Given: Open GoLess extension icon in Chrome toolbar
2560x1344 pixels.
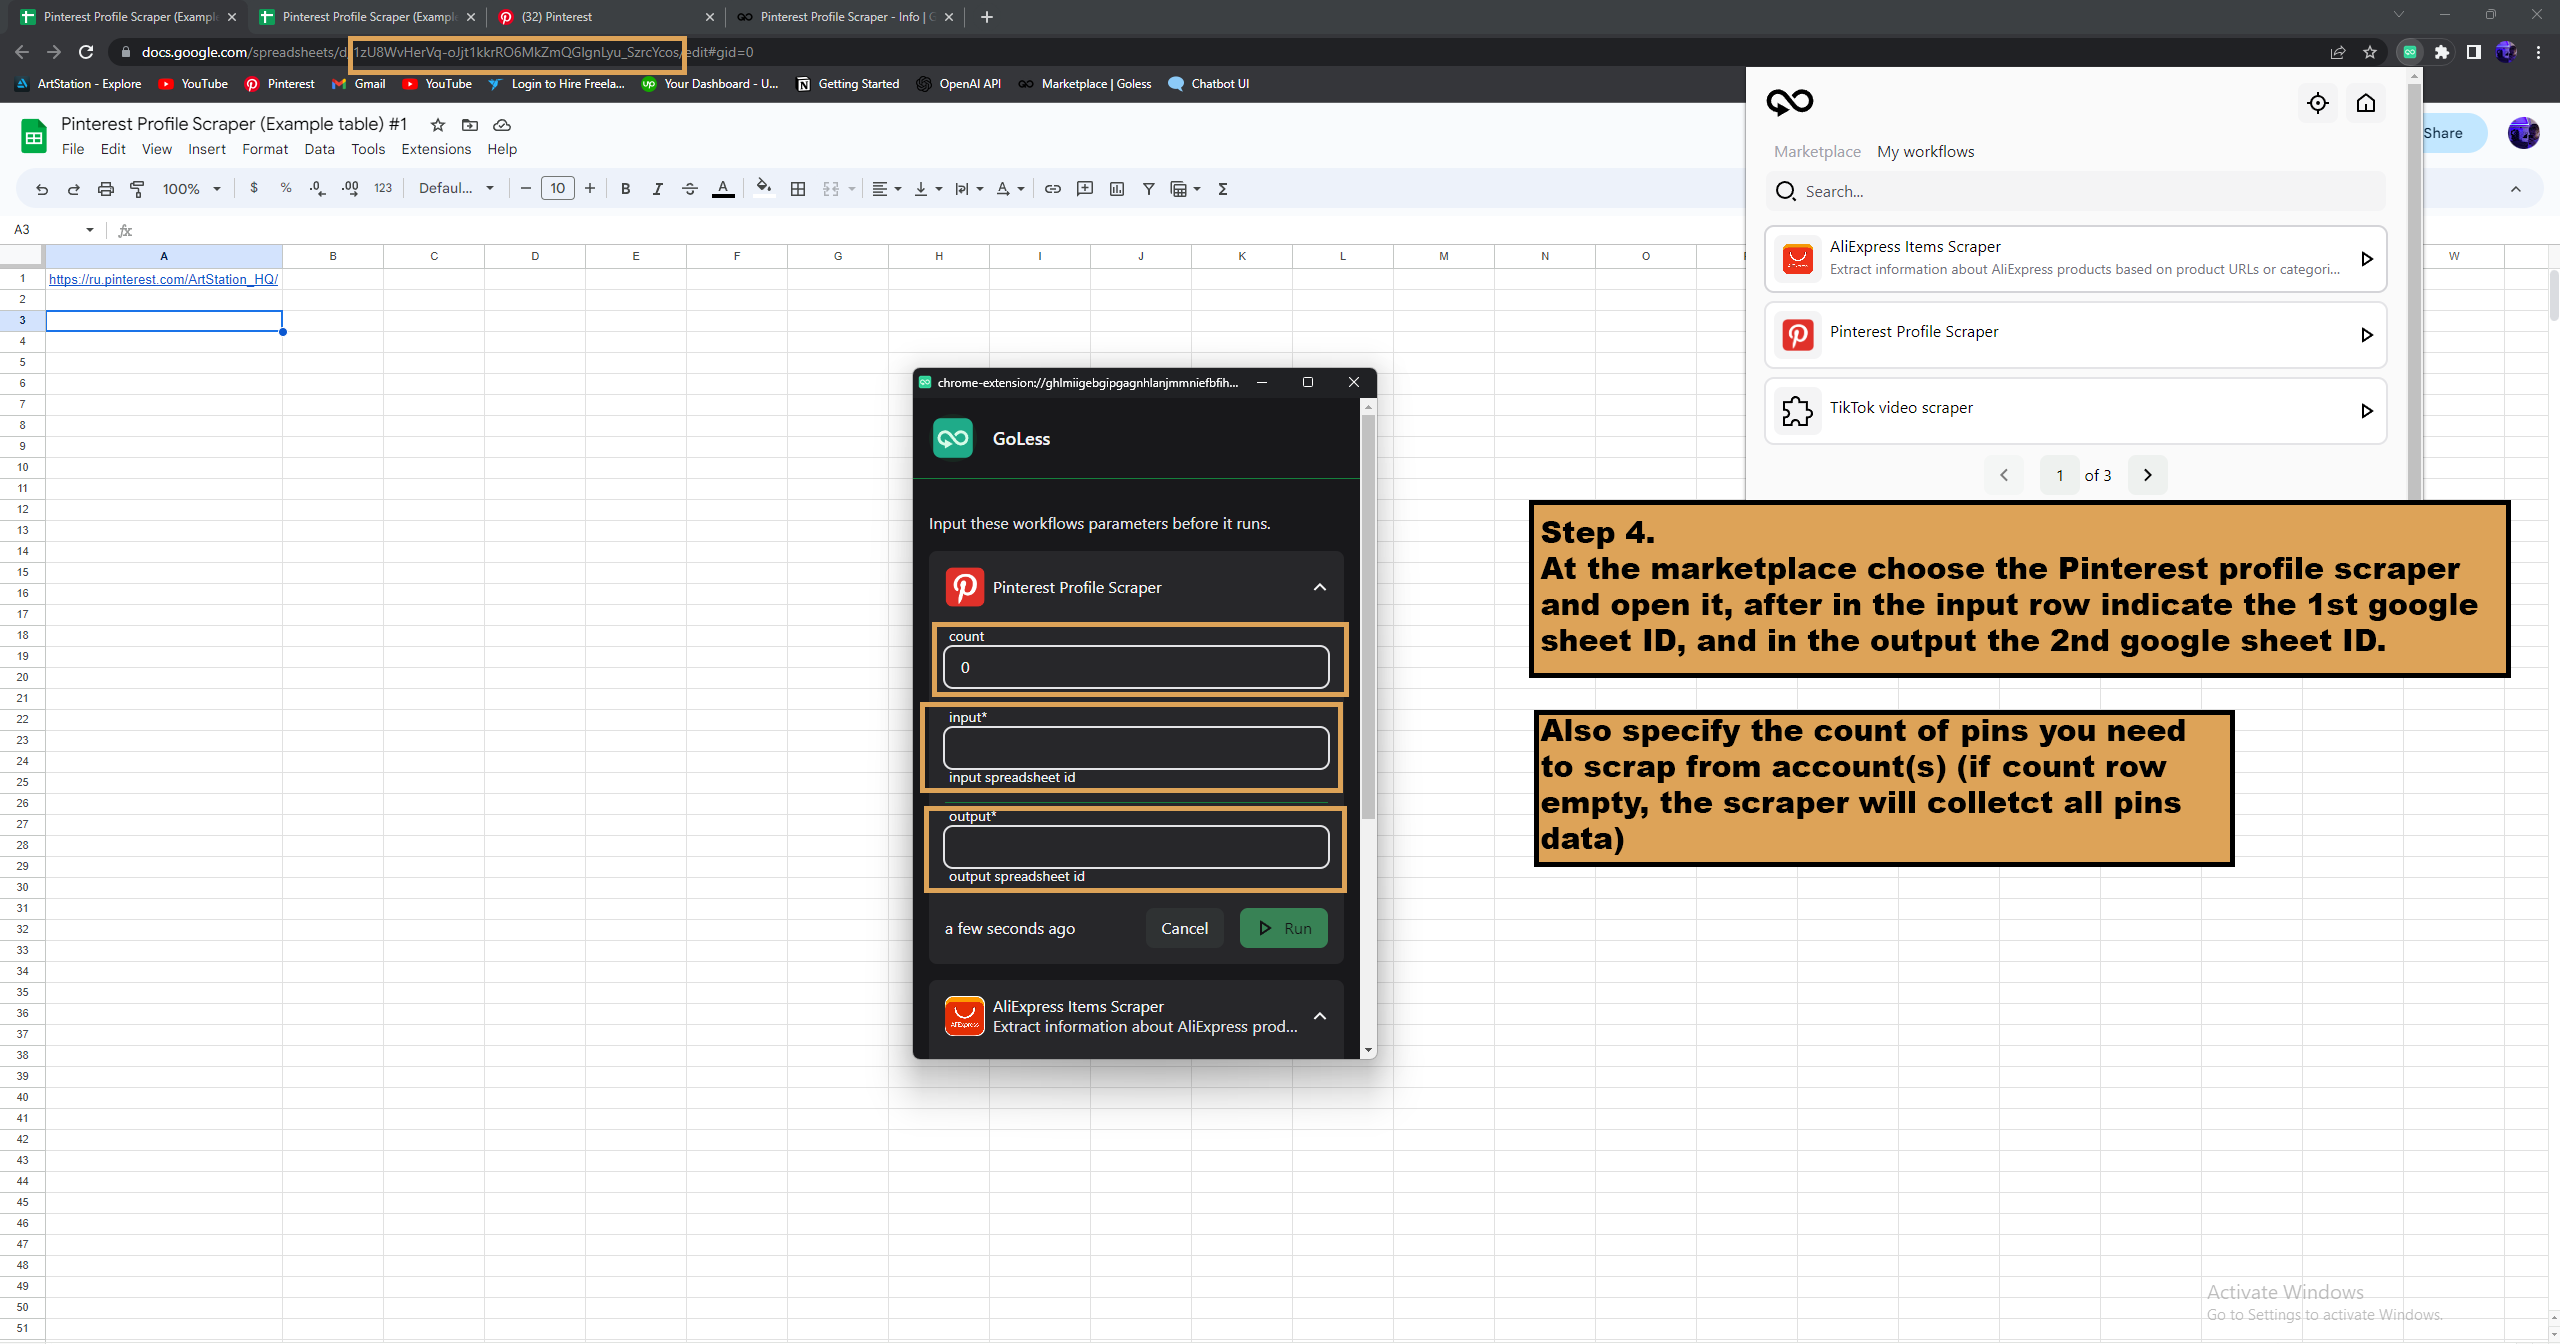Looking at the screenshot, I should [x=2410, y=52].
